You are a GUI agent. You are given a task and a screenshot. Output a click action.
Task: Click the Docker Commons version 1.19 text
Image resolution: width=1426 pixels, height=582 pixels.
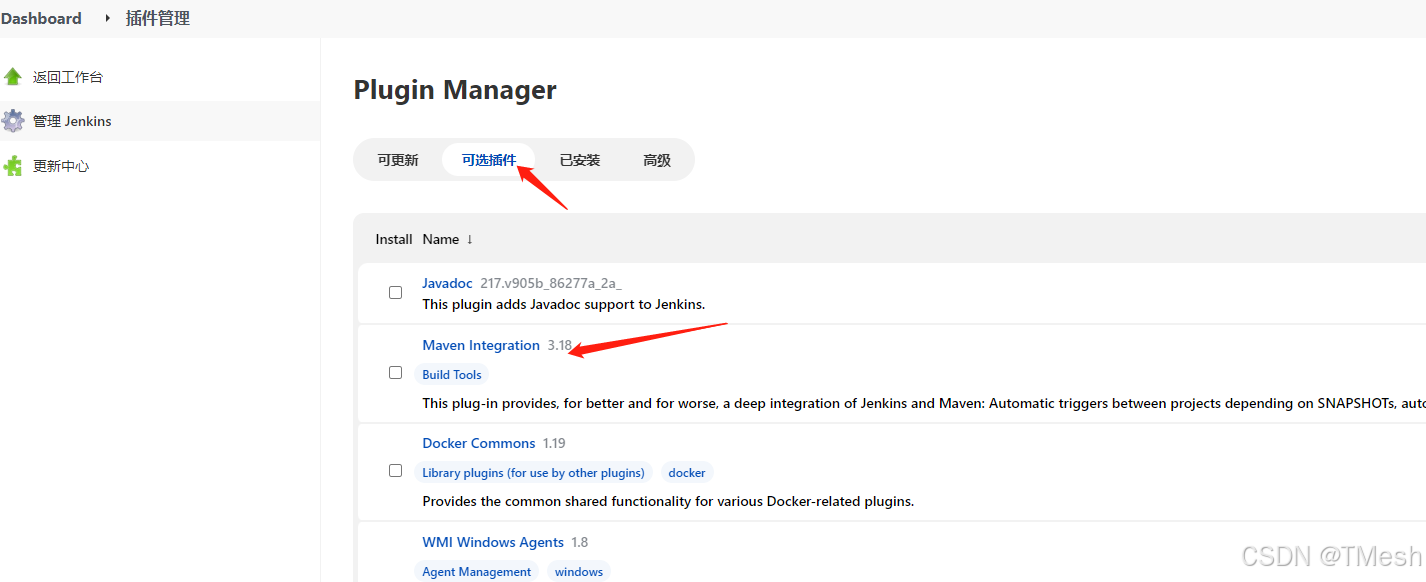click(x=554, y=443)
